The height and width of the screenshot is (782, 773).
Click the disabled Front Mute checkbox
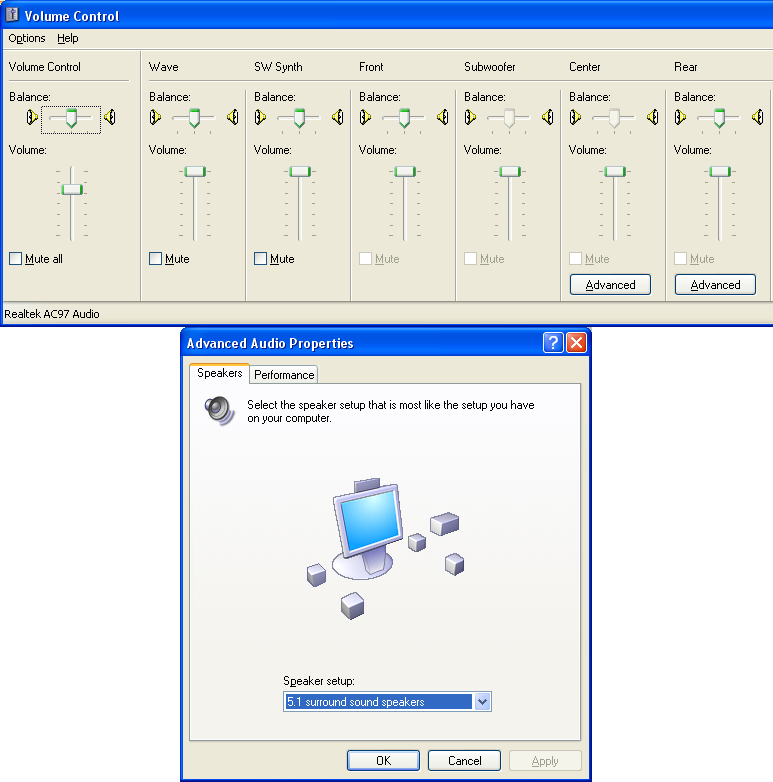366,258
